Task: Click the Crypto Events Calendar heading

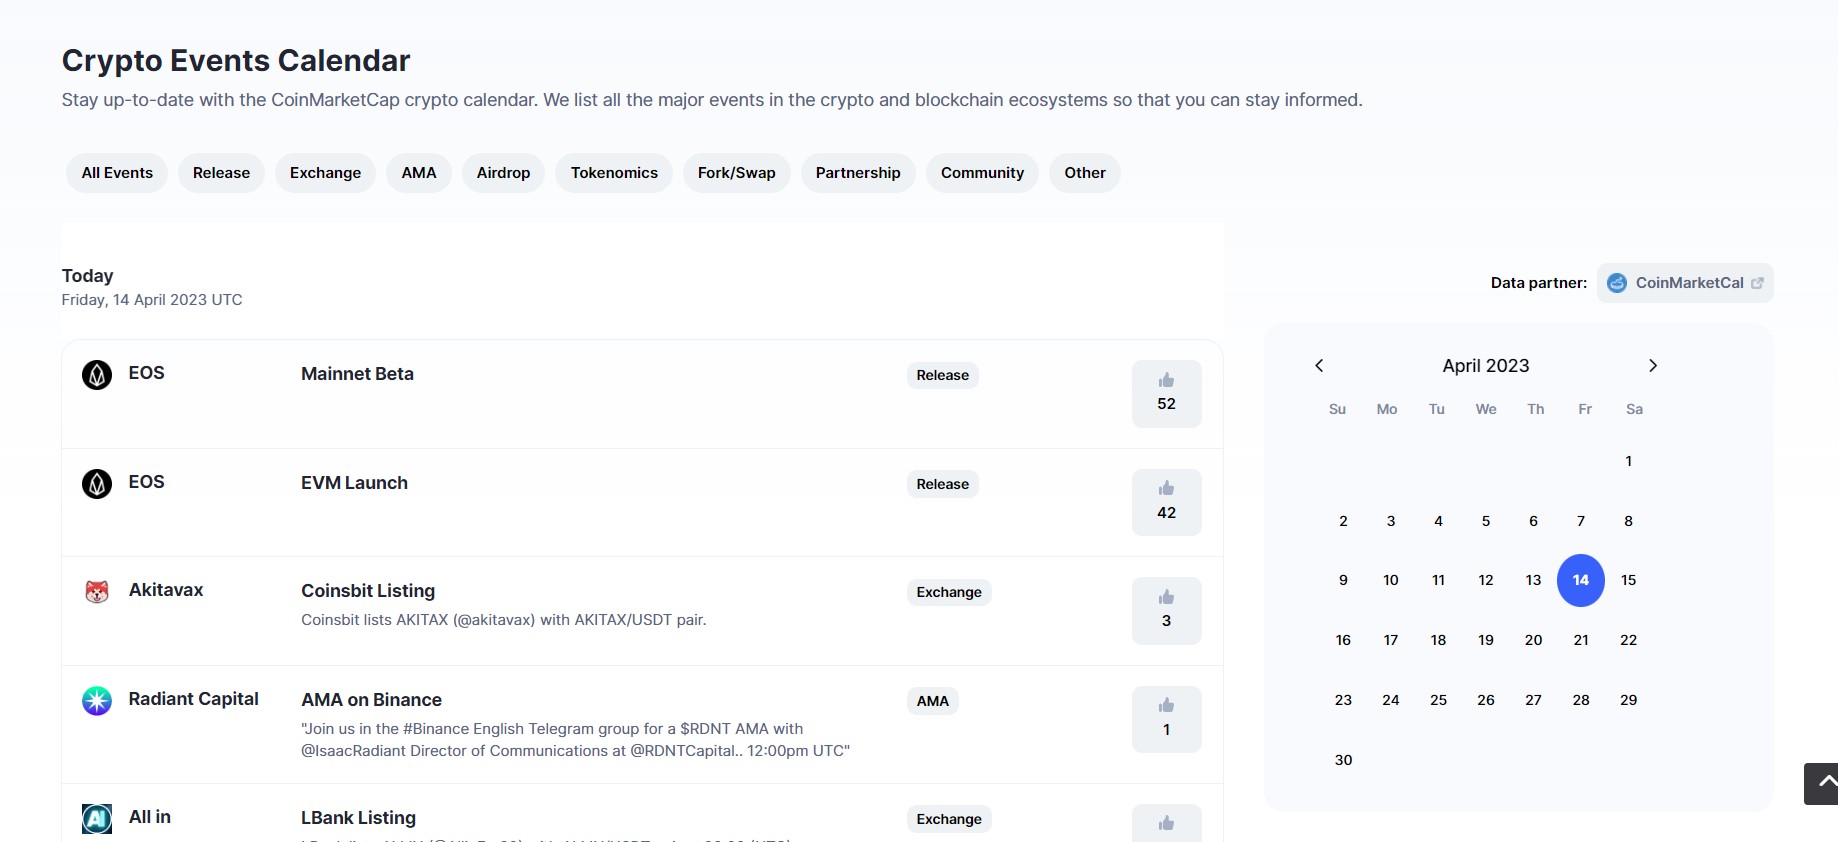Action: coord(236,61)
